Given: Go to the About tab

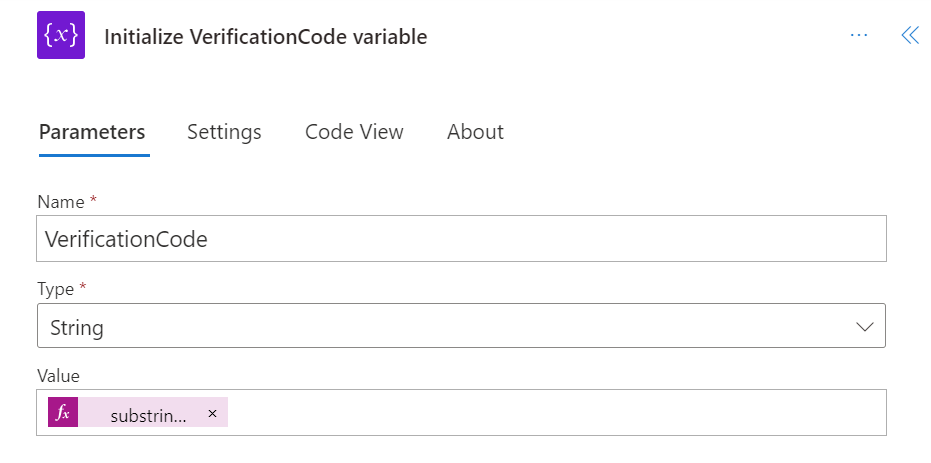Looking at the screenshot, I should click(475, 132).
